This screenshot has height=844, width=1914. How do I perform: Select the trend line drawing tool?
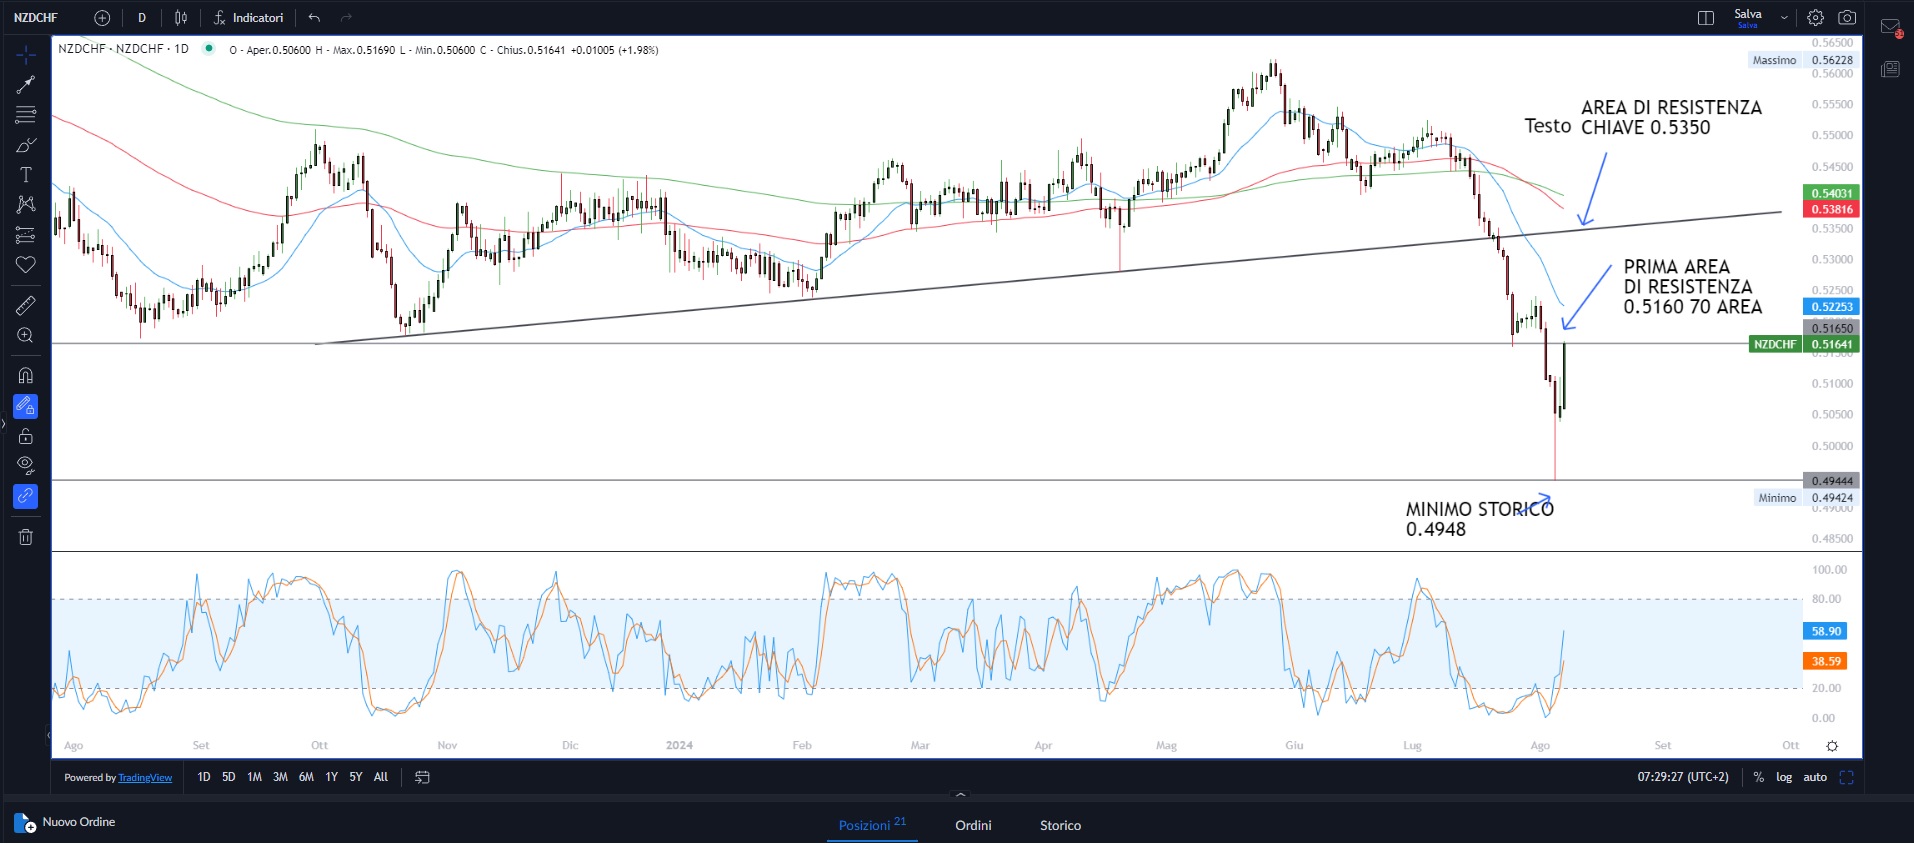click(x=26, y=85)
